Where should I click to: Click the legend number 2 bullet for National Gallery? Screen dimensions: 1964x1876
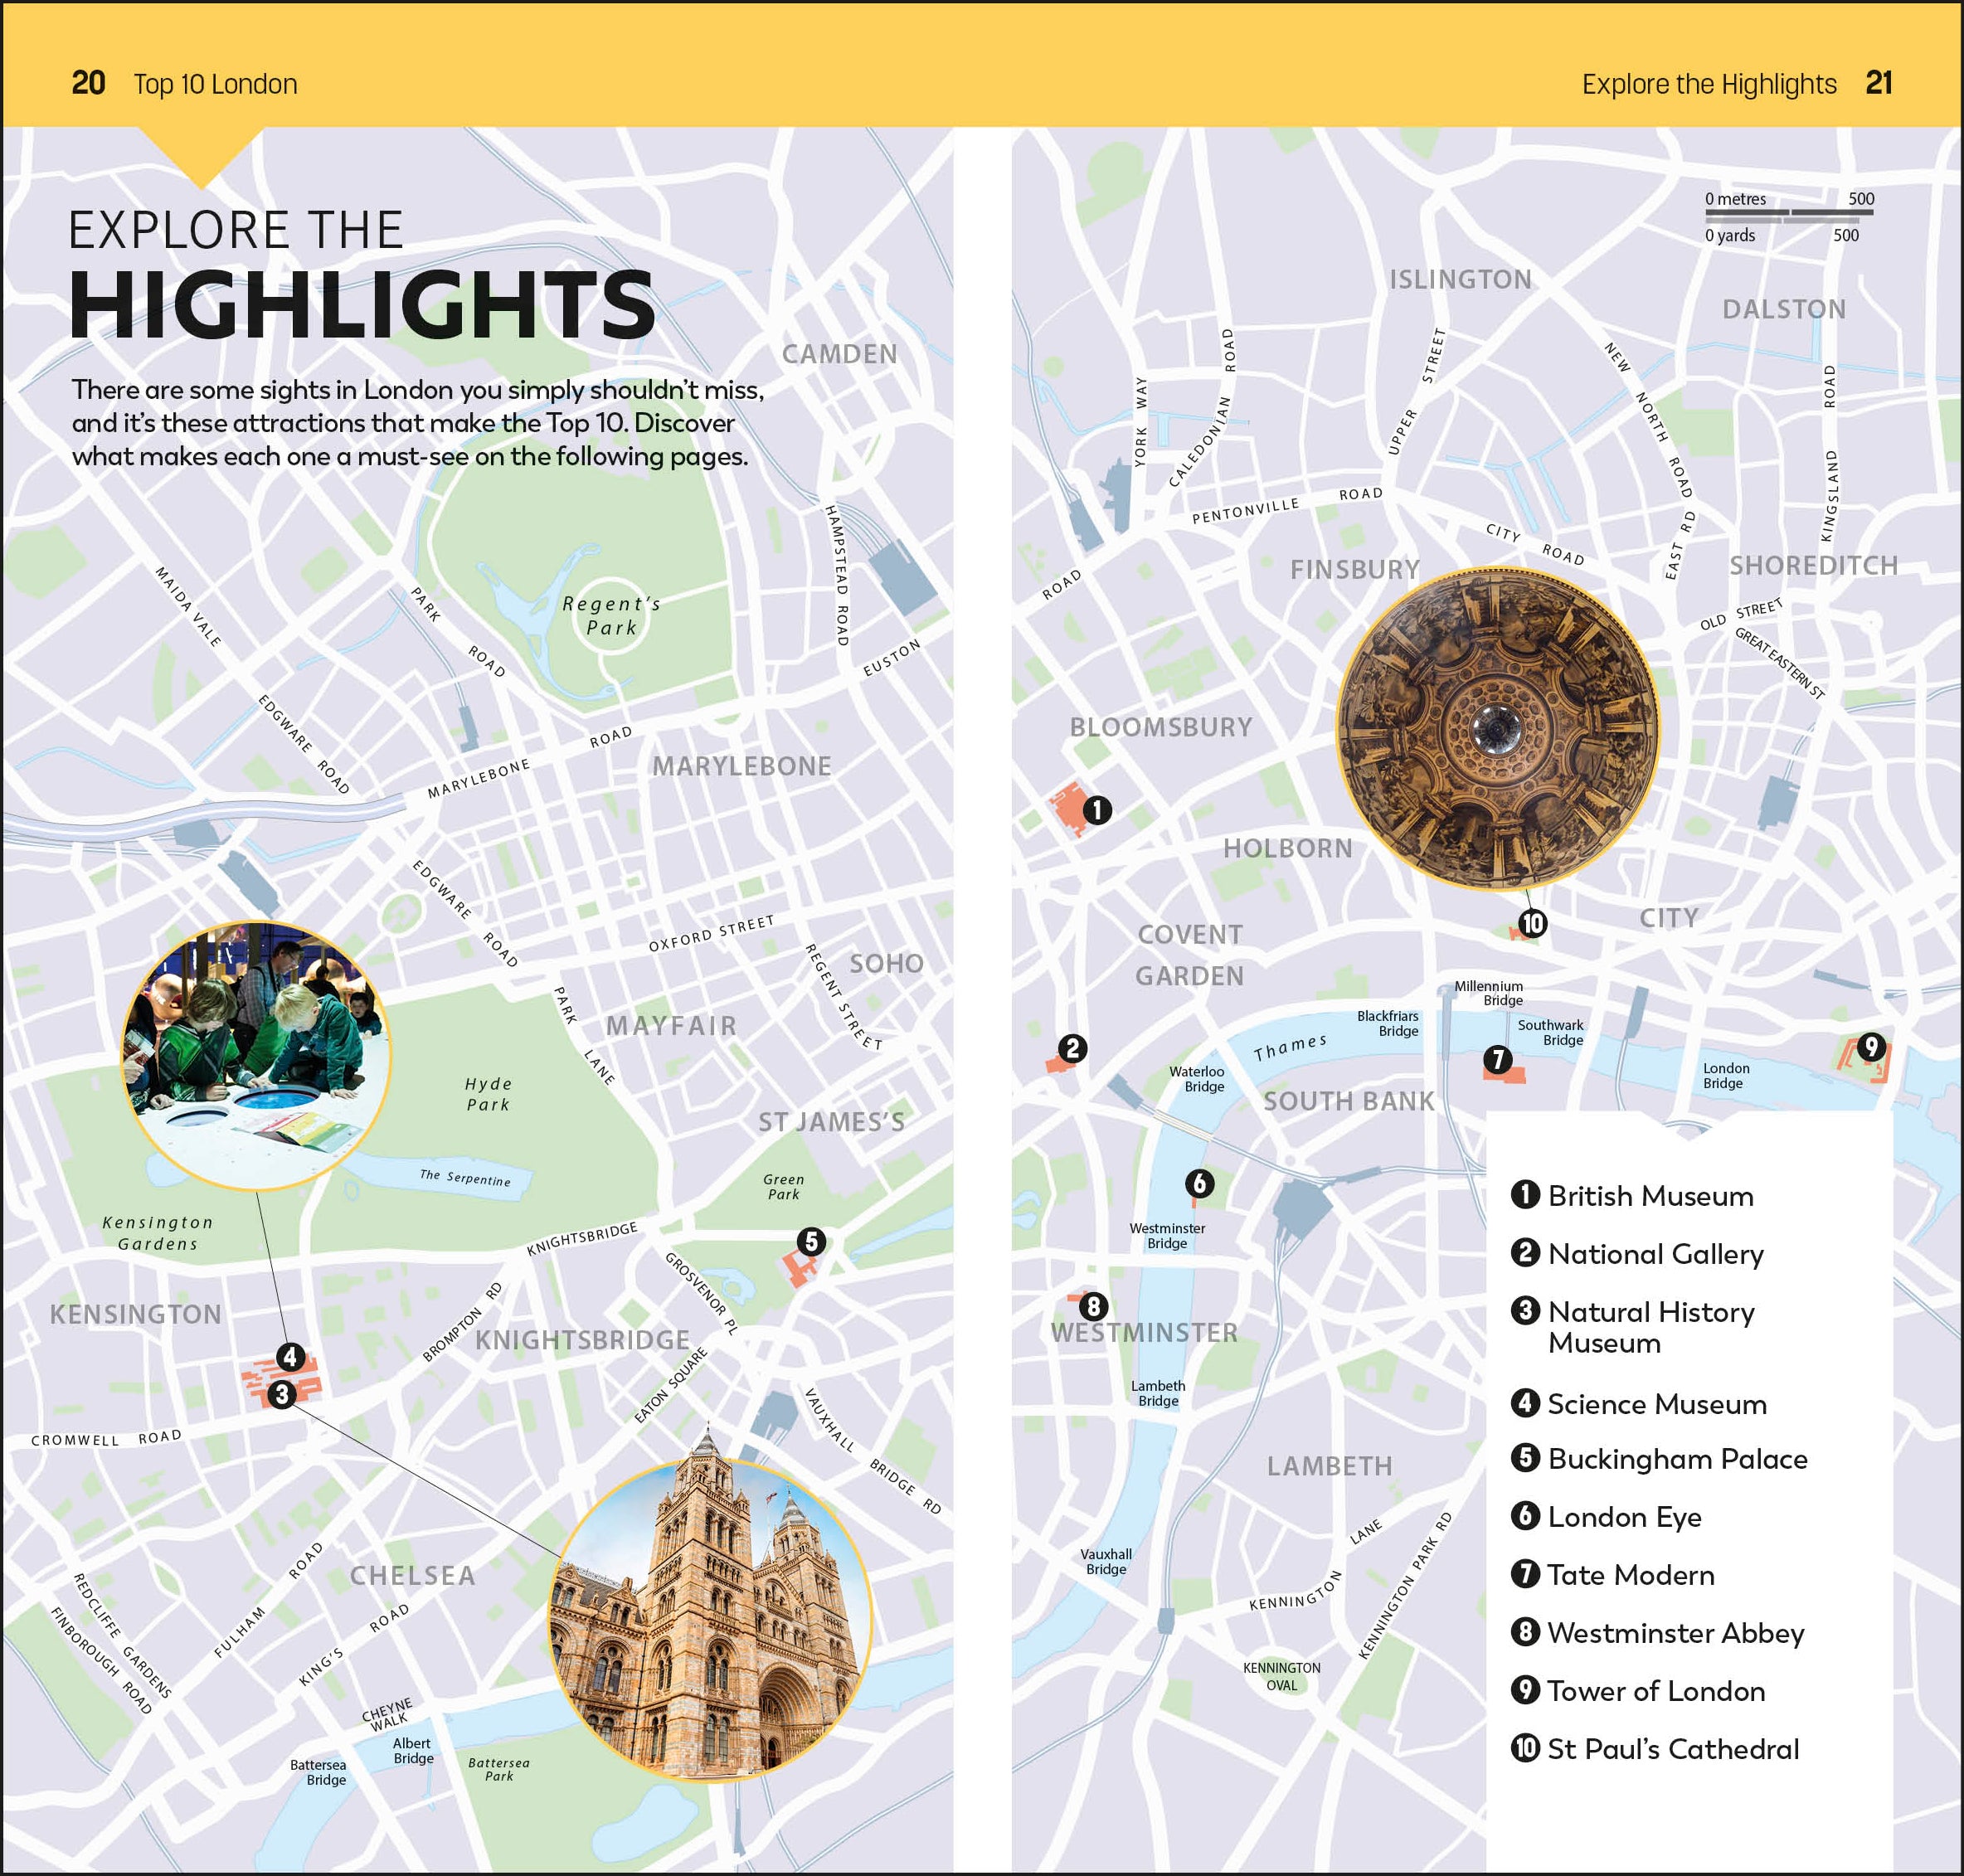coord(1525,1252)
